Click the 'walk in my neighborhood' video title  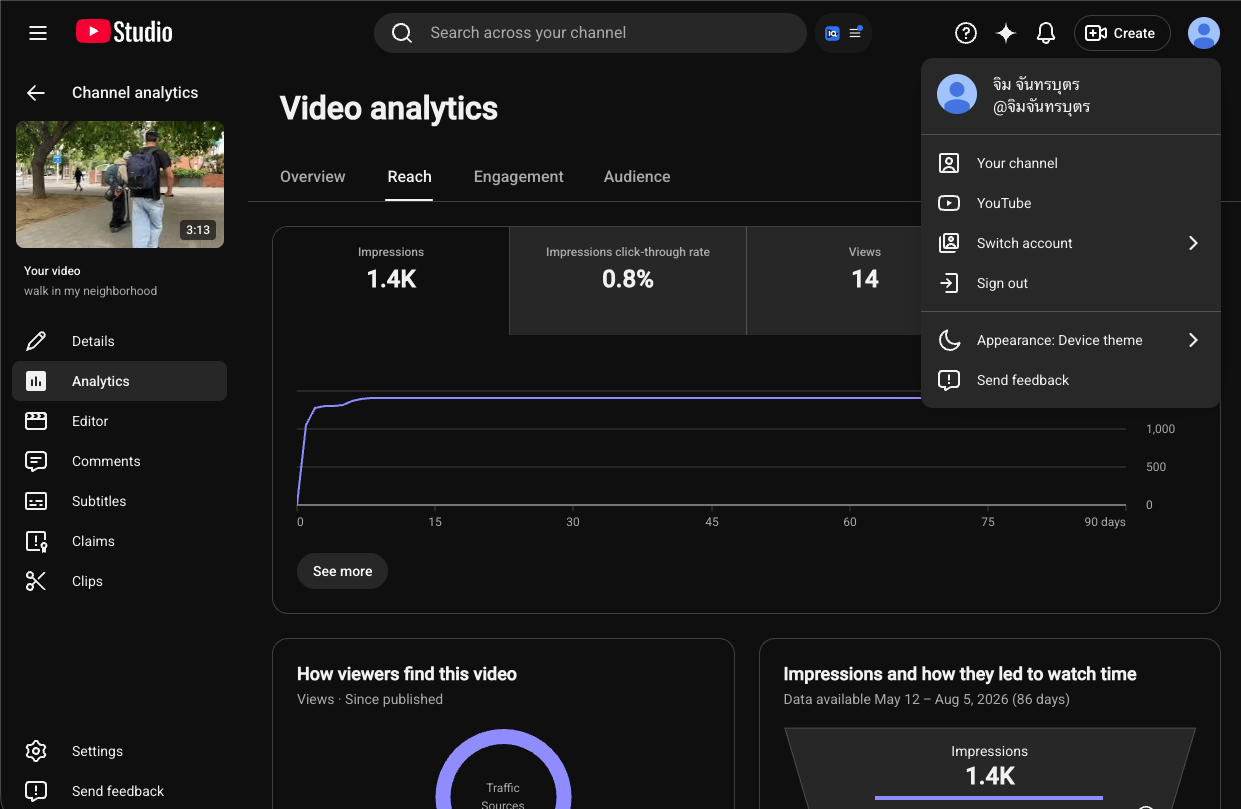coord(91,291)
